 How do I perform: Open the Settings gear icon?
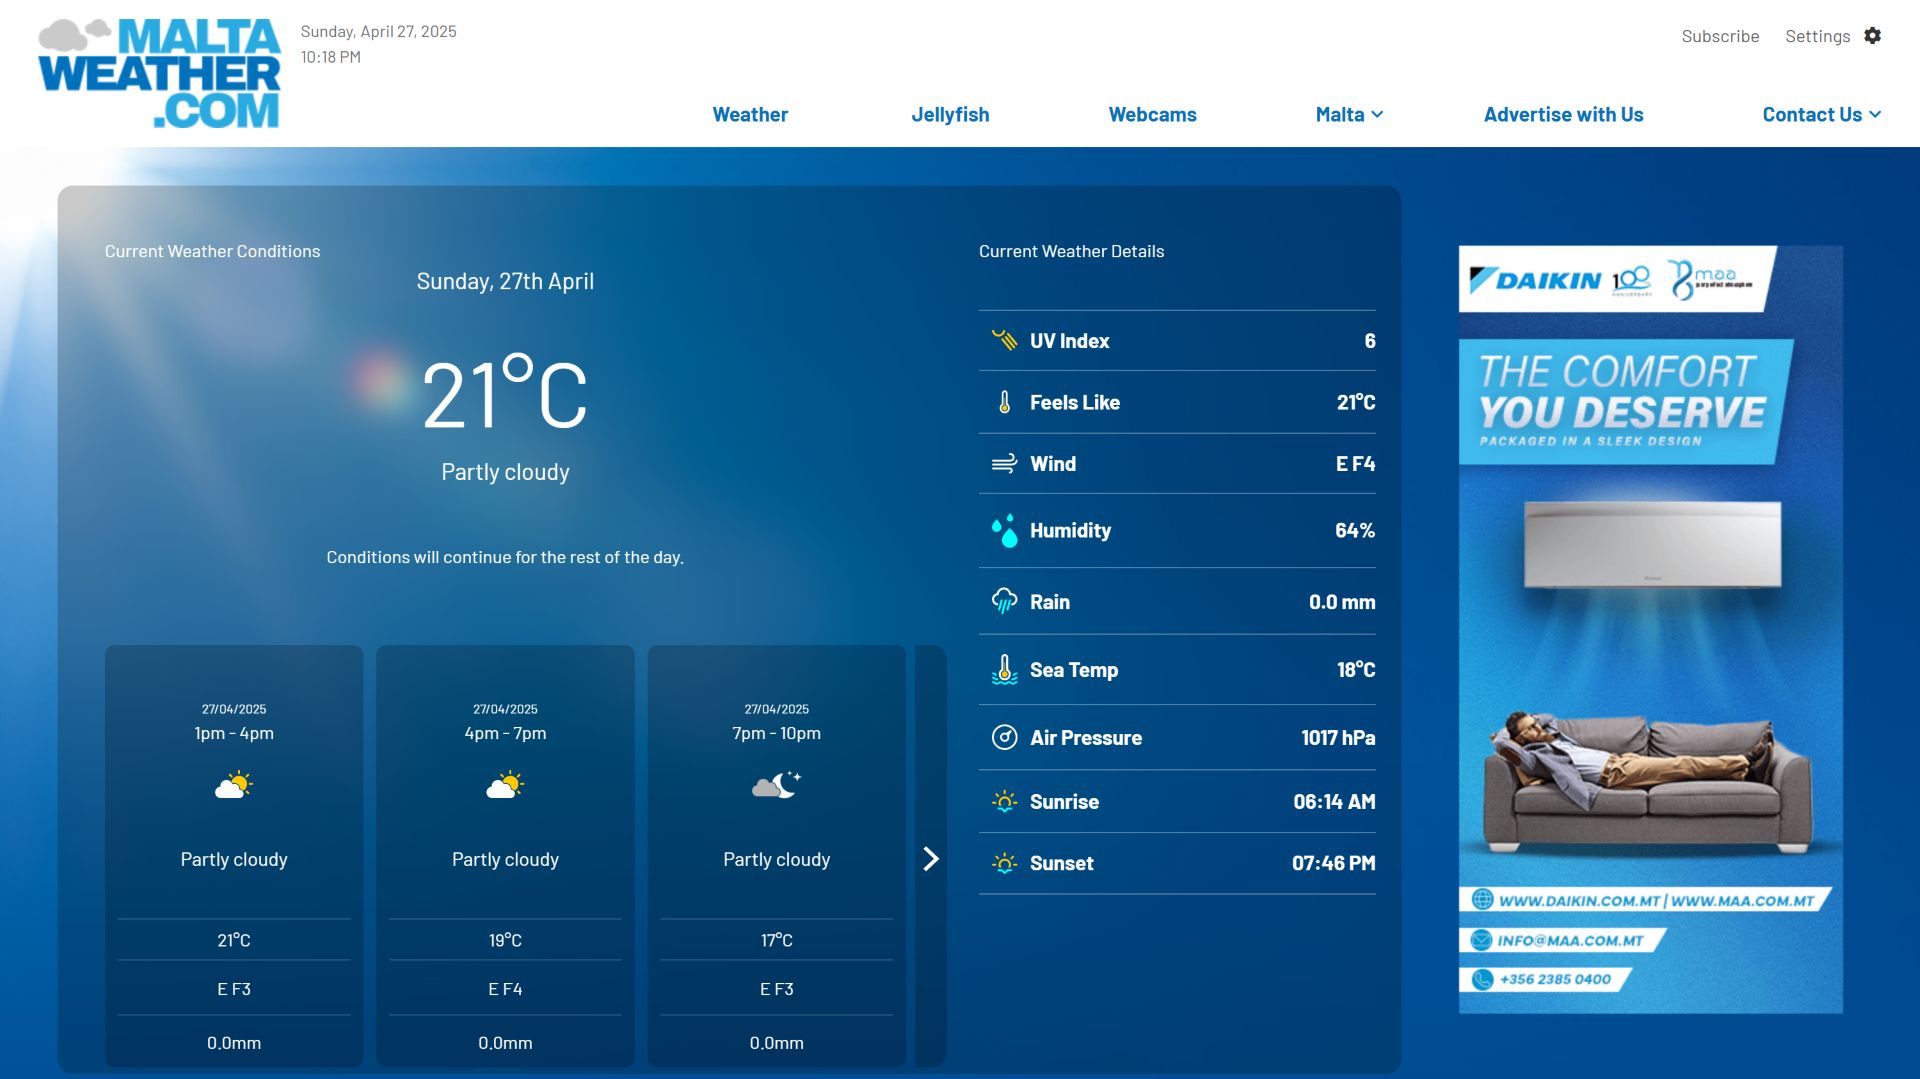1873,36
